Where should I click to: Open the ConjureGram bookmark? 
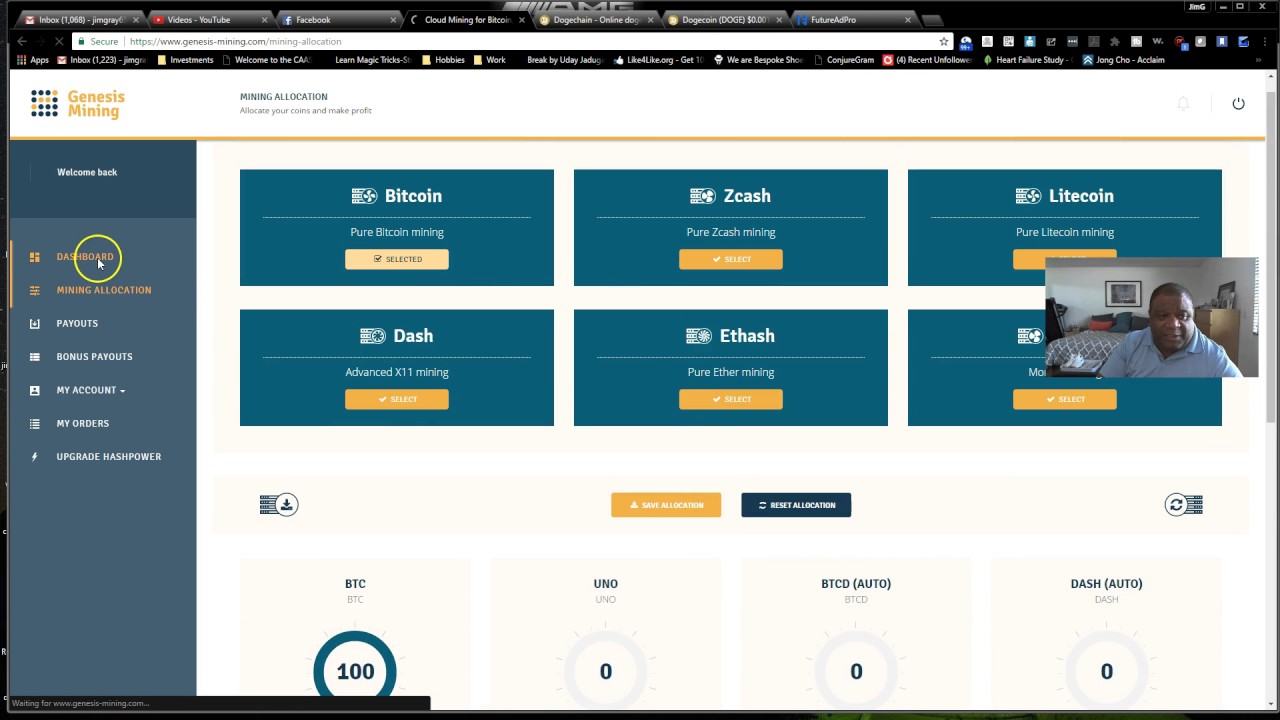click(x=844, y=60)
